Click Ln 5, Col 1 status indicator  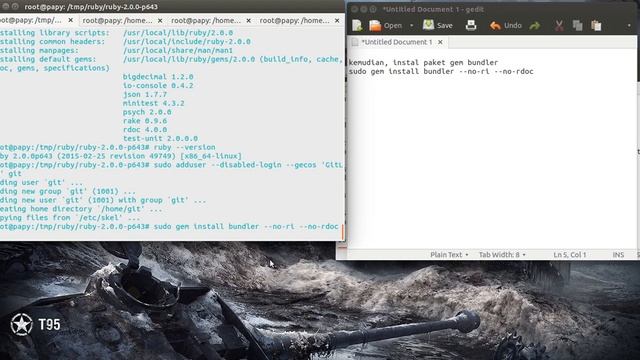[x=570, y=255]
